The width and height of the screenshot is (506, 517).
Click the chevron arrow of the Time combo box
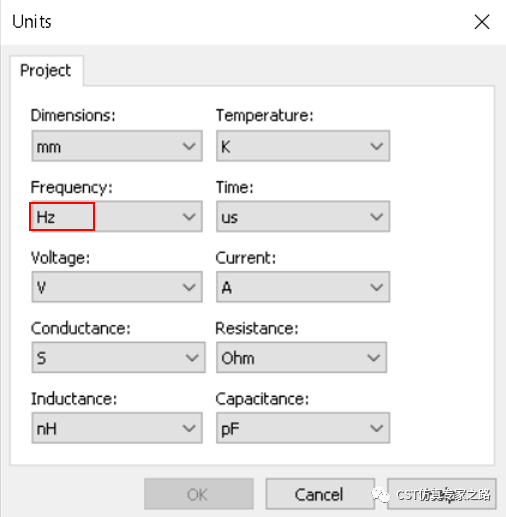[x=377, y=217]
